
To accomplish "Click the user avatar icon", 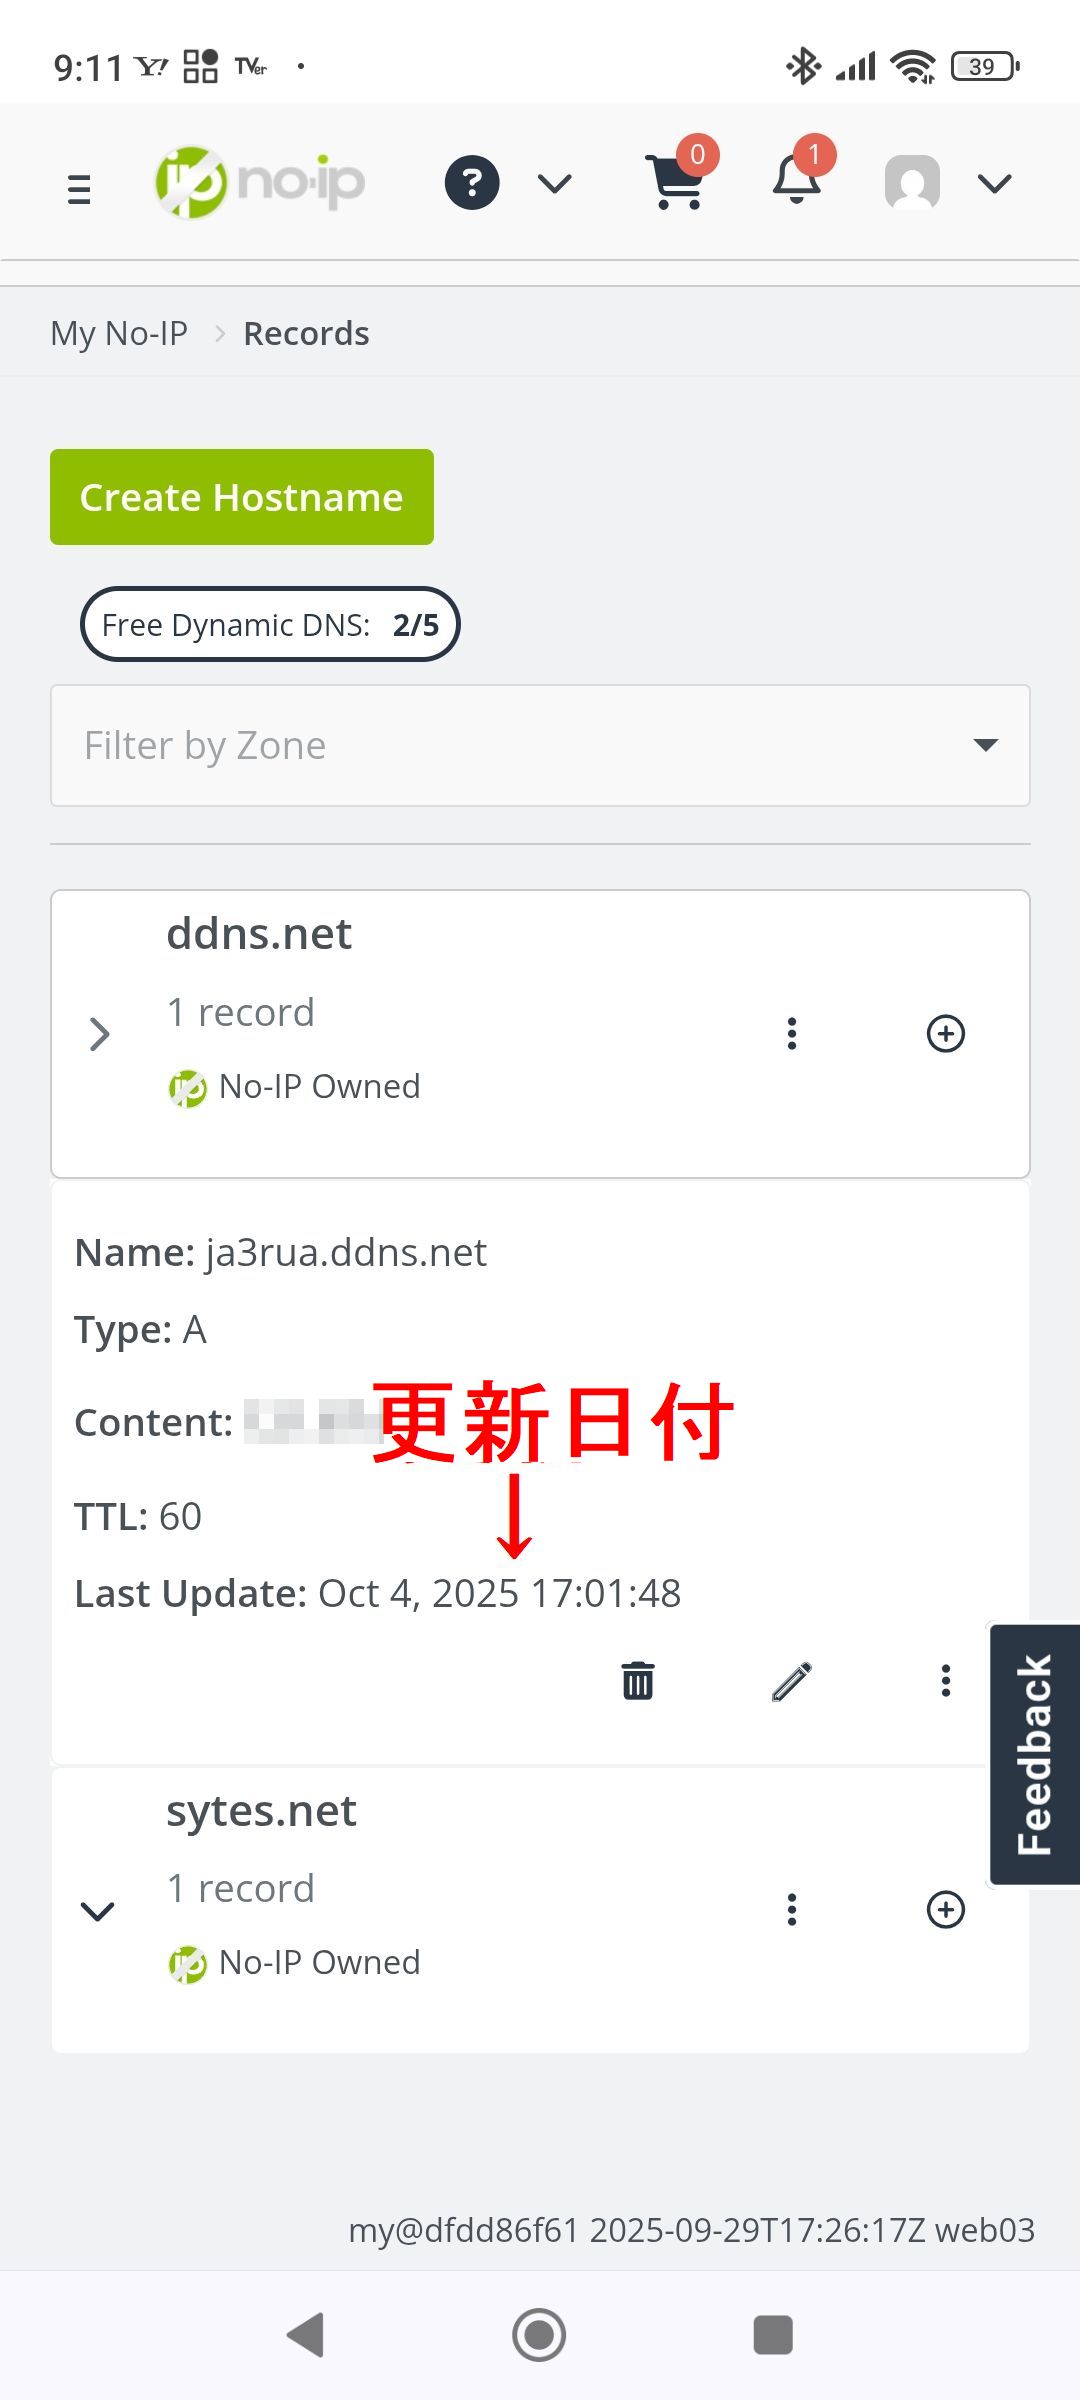I will 912,182.
